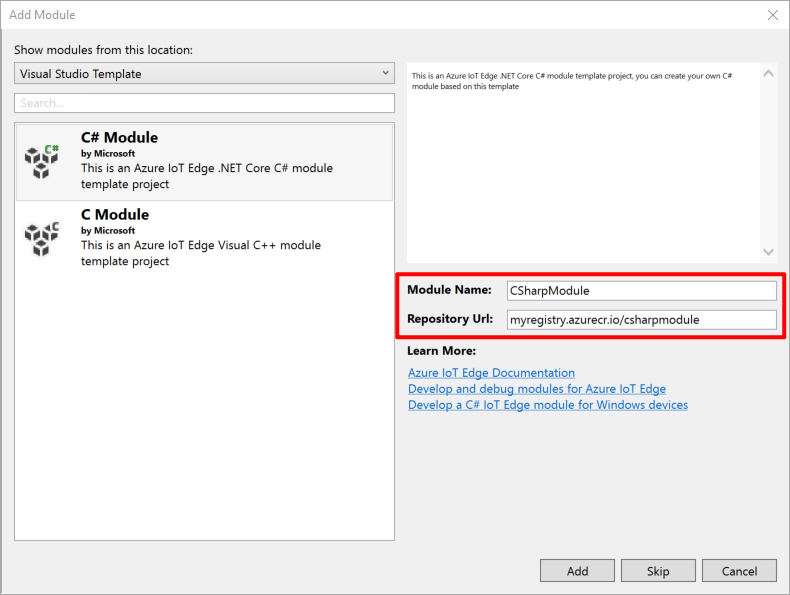Click the description scroll down arrow
790x595 pixels.
pyautogui.click(x=768, y=252)
